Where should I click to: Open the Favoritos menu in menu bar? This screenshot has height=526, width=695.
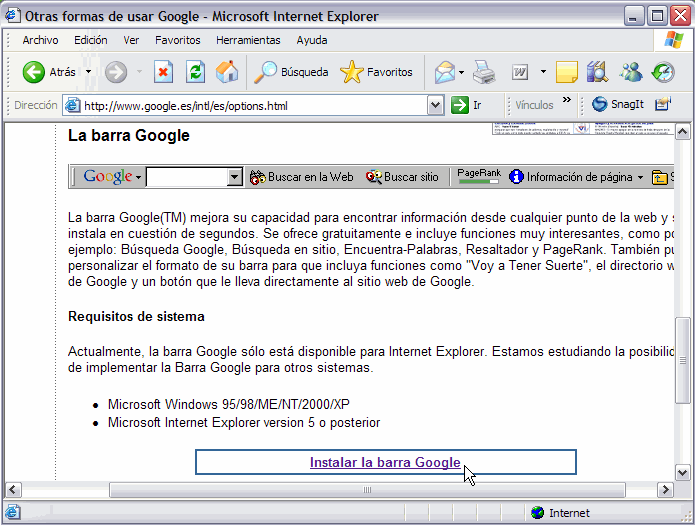tap(177, 40)
